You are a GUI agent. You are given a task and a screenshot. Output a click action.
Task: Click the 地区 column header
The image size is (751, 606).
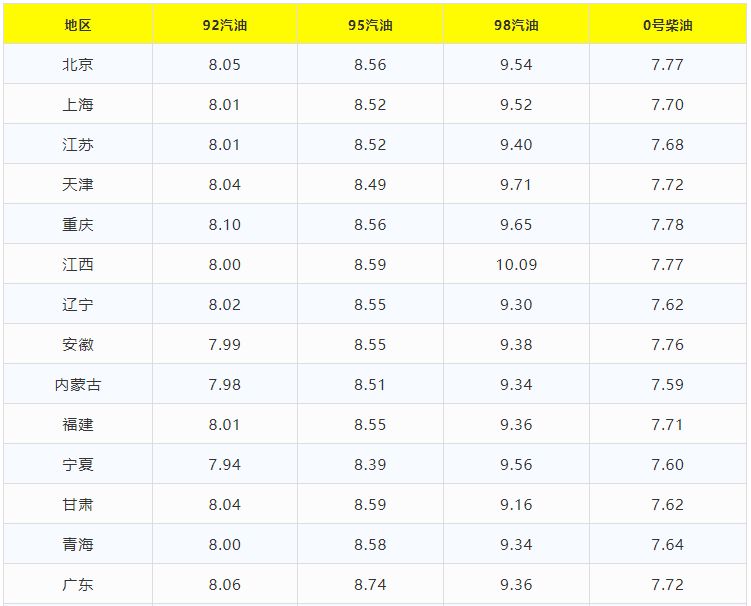click(x=77, y=25)
